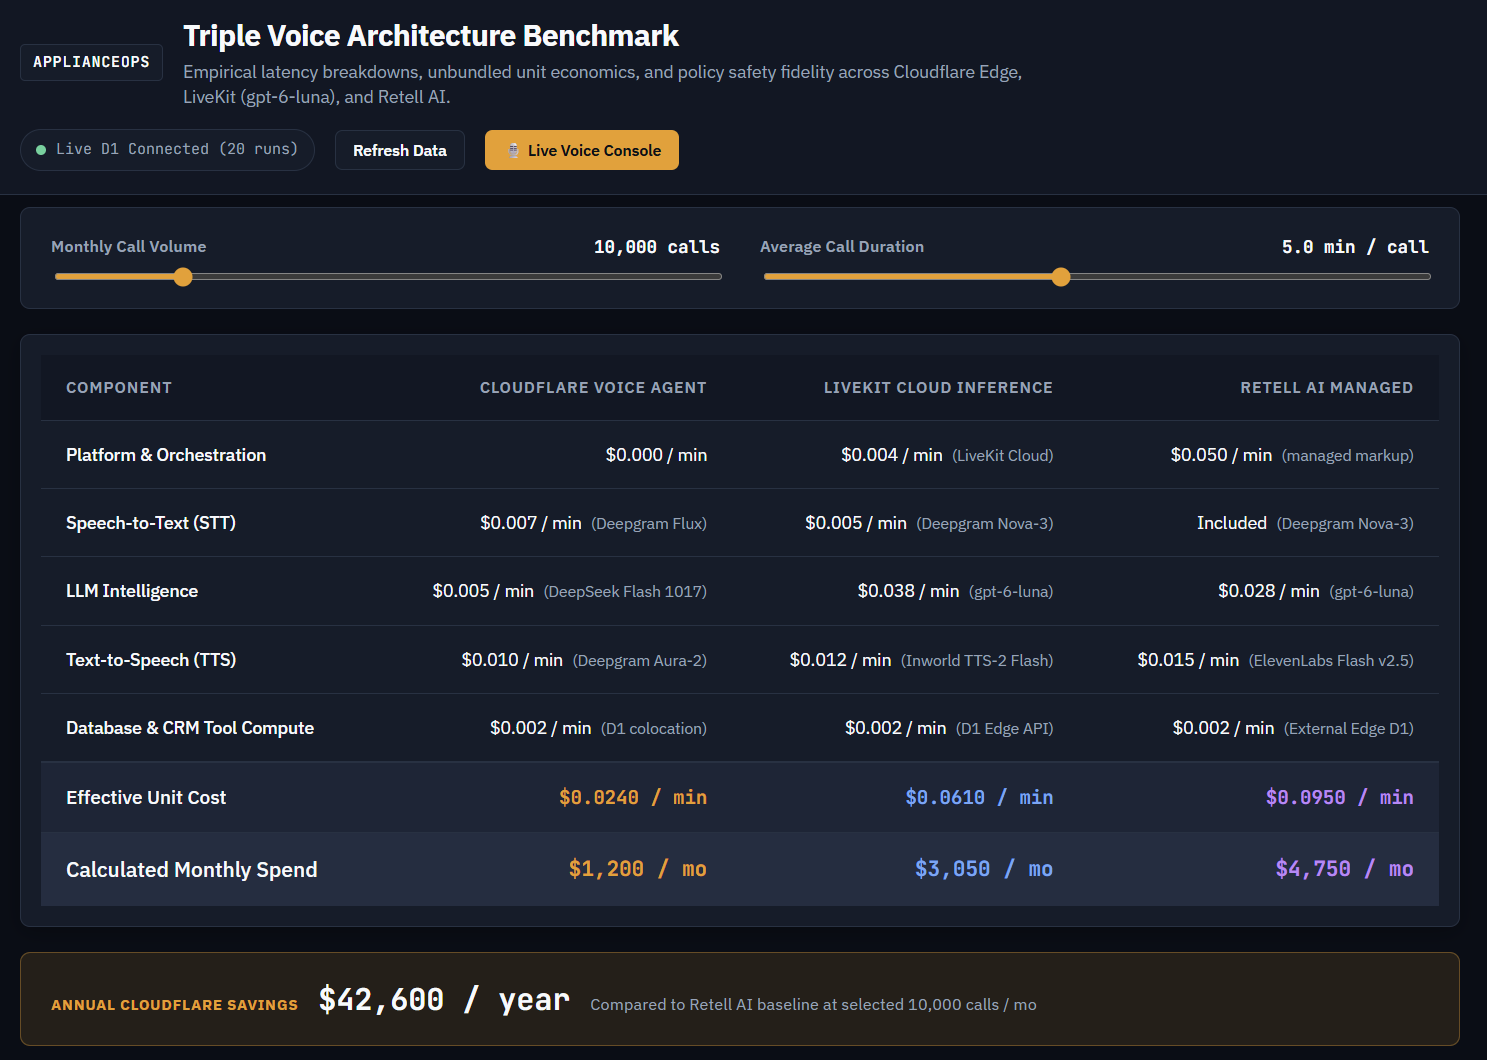Click the '$0.0240 / min' effective unit cost

click(x=633, y=798)
